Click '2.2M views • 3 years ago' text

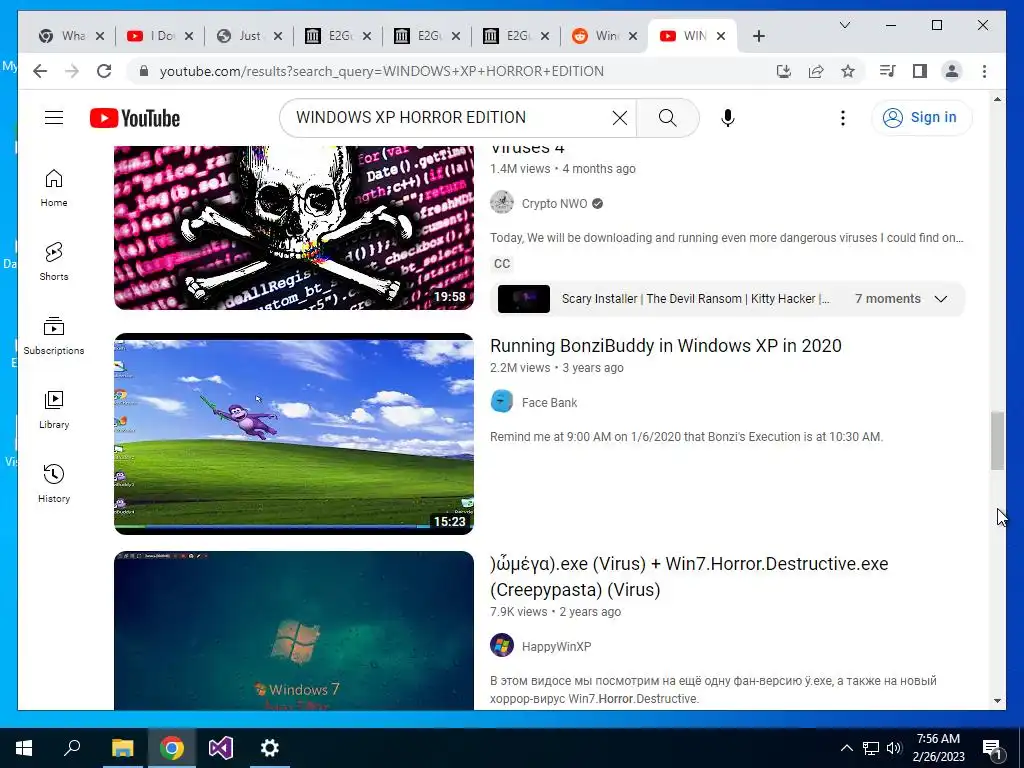click(556, 368)
